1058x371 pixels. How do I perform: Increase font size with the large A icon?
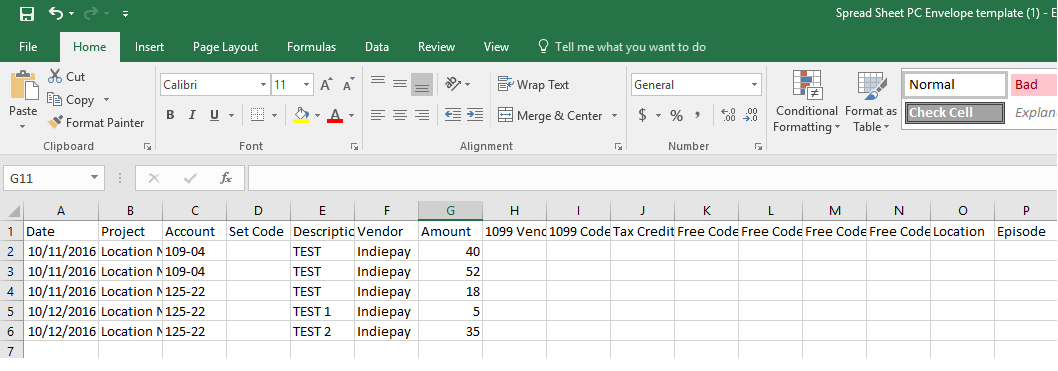click(326, 85)
